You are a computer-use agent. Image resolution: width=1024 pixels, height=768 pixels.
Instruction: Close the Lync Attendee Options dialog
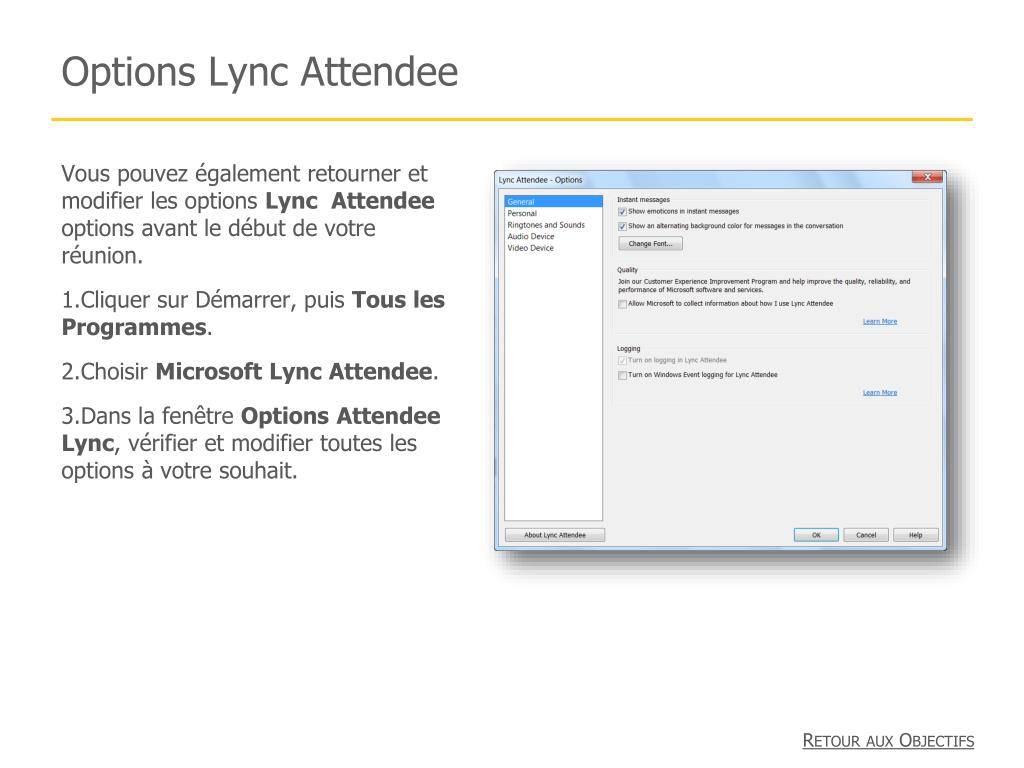click(927, 177)
